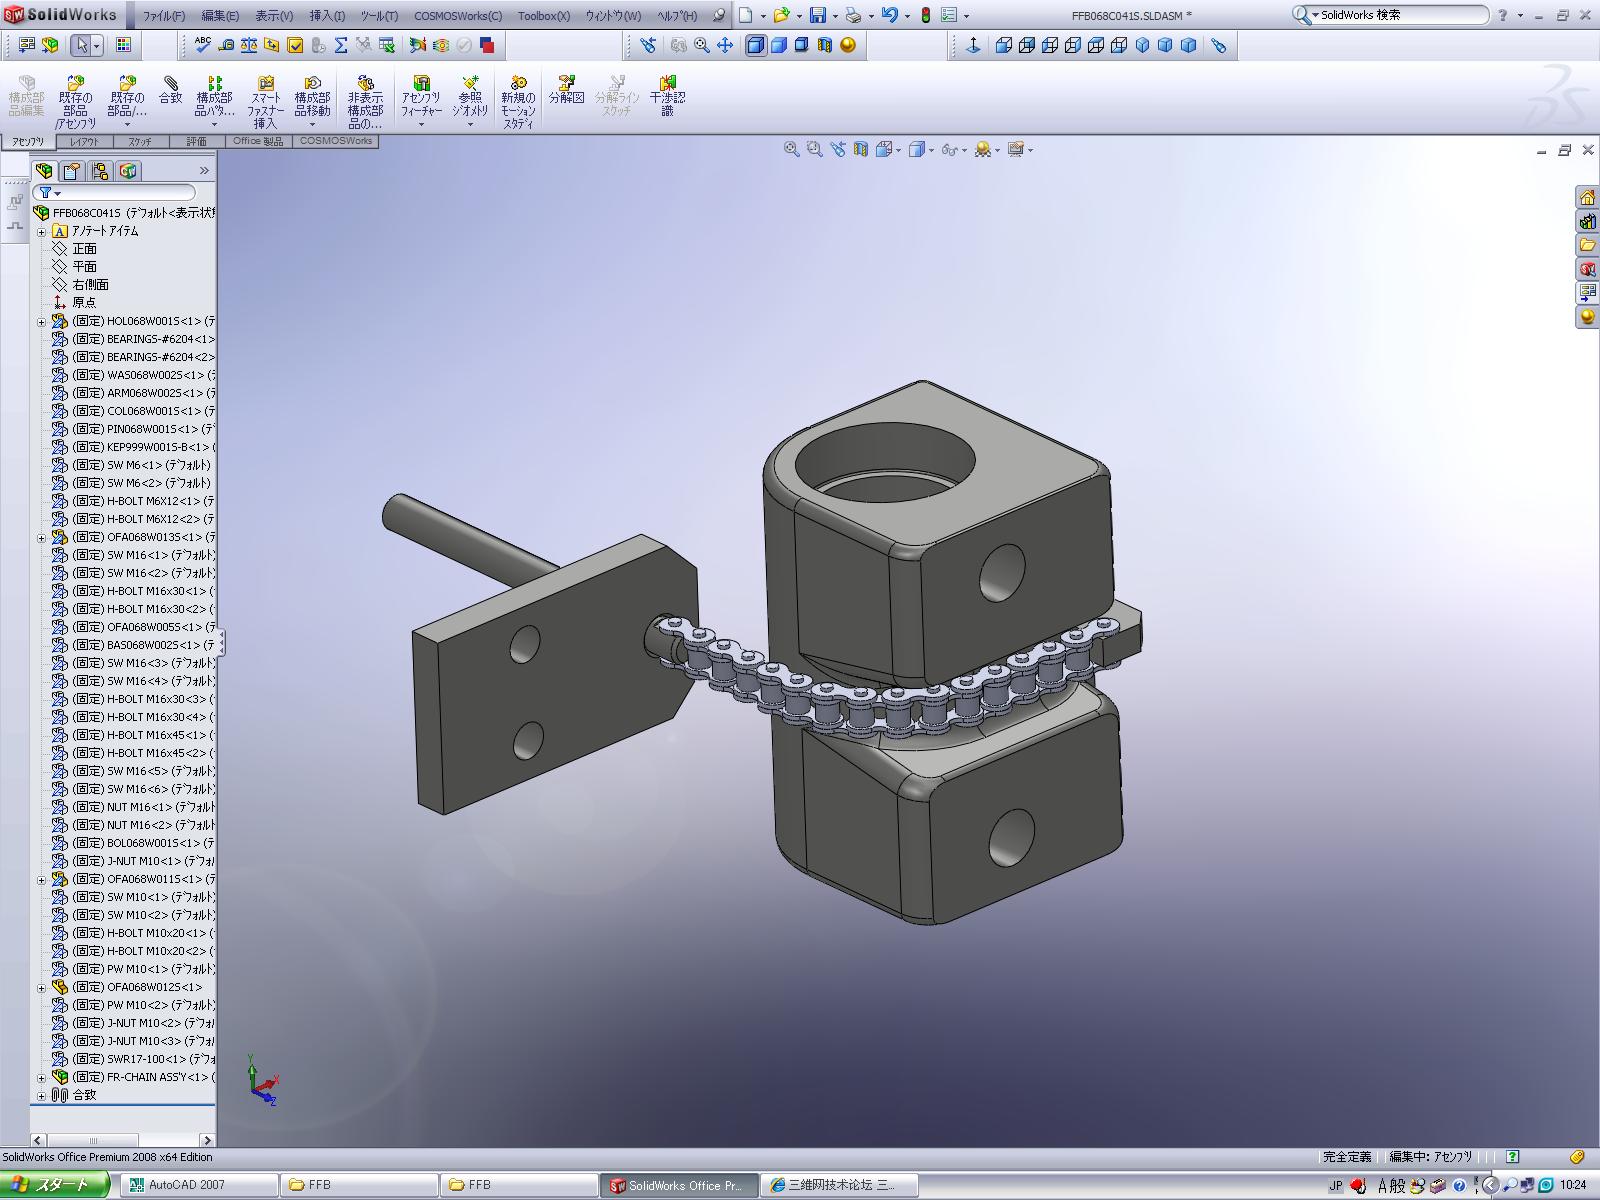Click the 合致 (Mate) paperclip tool
This screenshot has width=1600, height=1200.
click(171, 90)
